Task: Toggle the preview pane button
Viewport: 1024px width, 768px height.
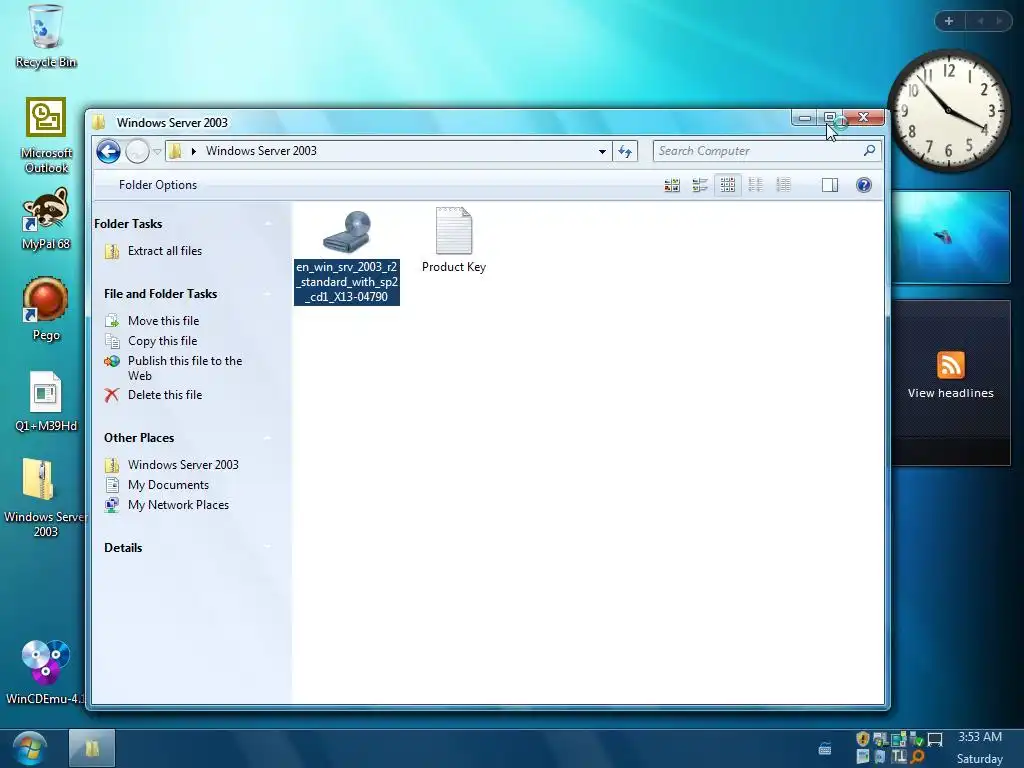Action: pyautogui.click(x=830, y=185)
